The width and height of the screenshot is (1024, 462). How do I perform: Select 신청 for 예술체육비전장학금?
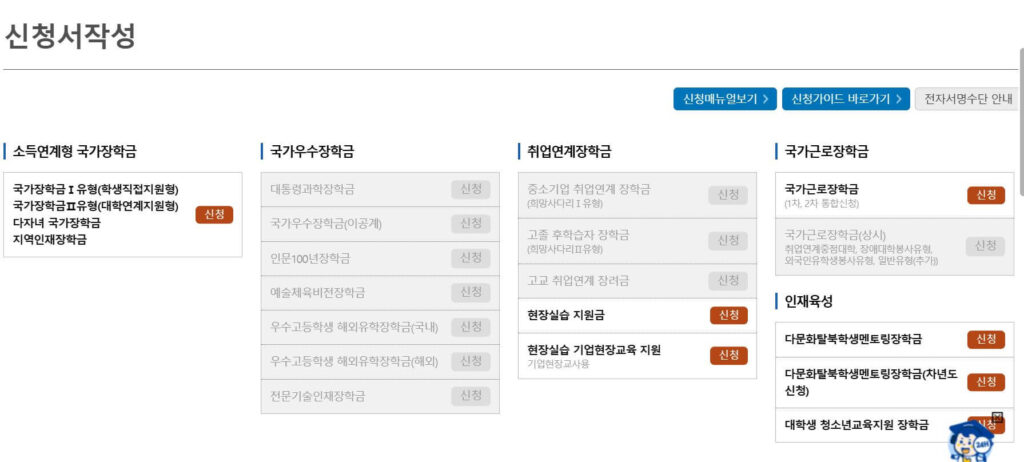(x=470, y=292)
